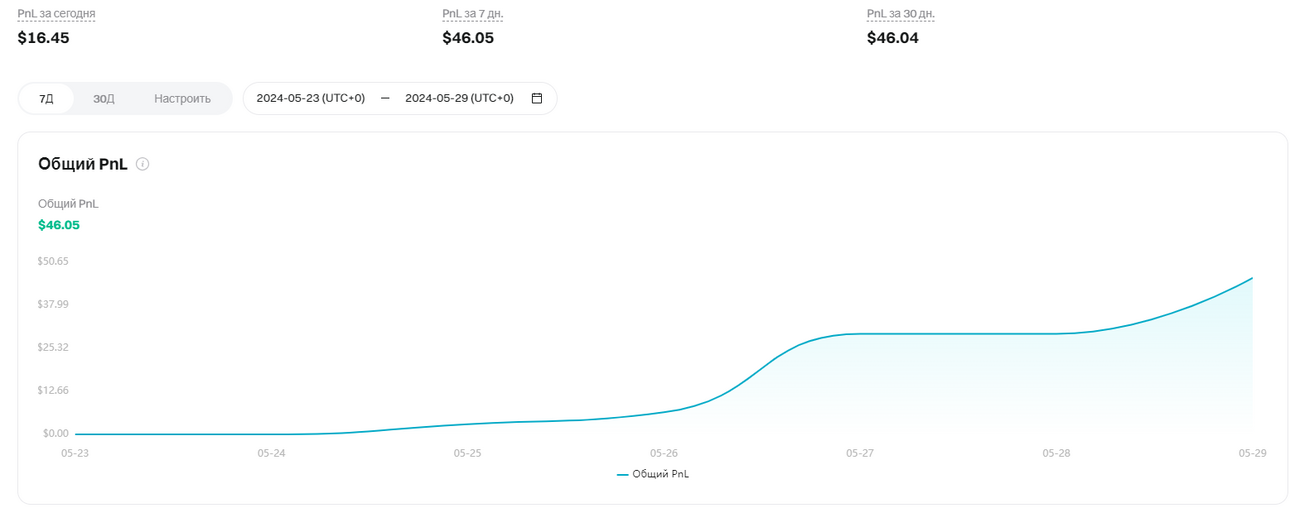Image resolution: width=1290 pixels, height=508 pixels.
Task: Show info tooltip next to Общий PnL
Action: (x=142, y=164)
